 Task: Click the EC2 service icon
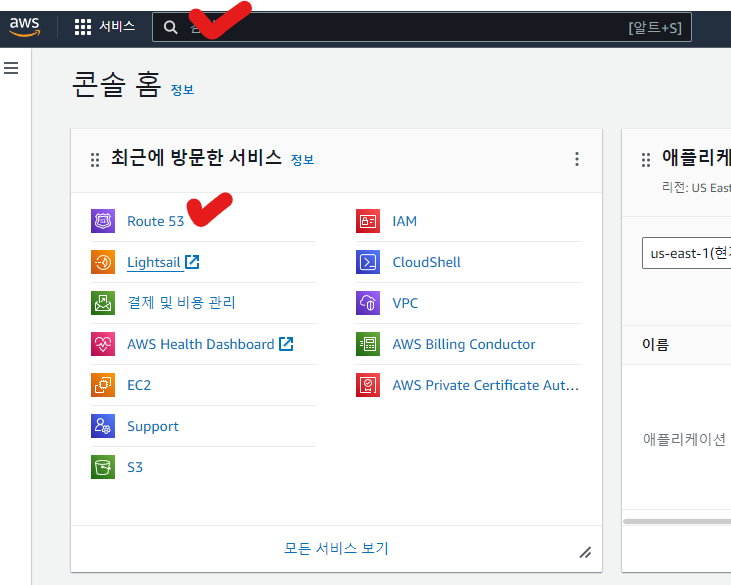point(103,385)
